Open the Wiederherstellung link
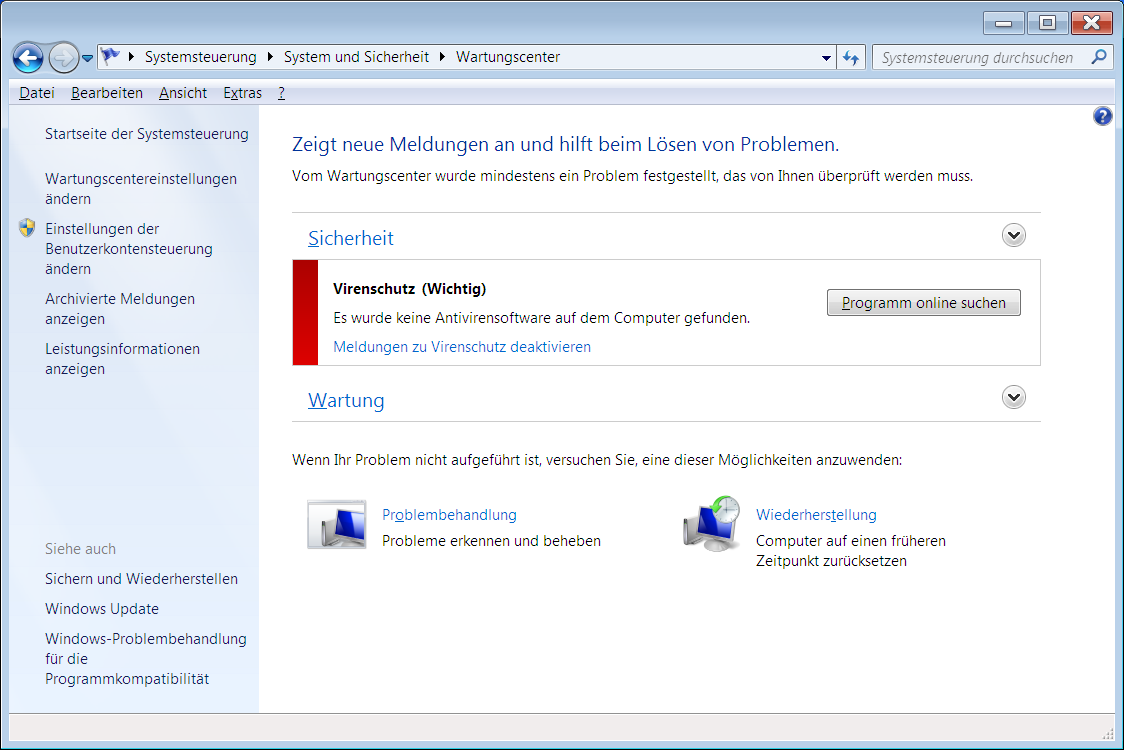This screenshot has height=750, width=1124. (816, 515)
